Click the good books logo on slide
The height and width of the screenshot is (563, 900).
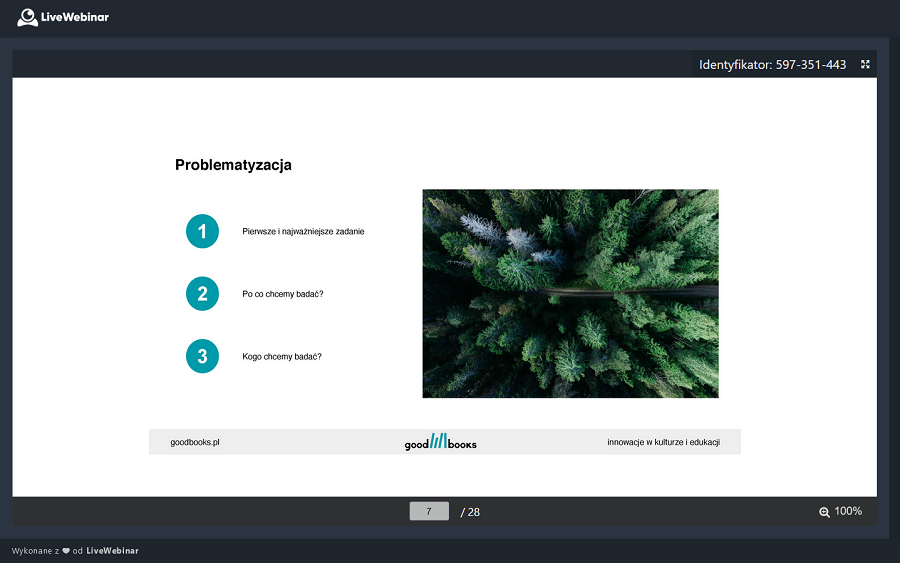(440, 441)
